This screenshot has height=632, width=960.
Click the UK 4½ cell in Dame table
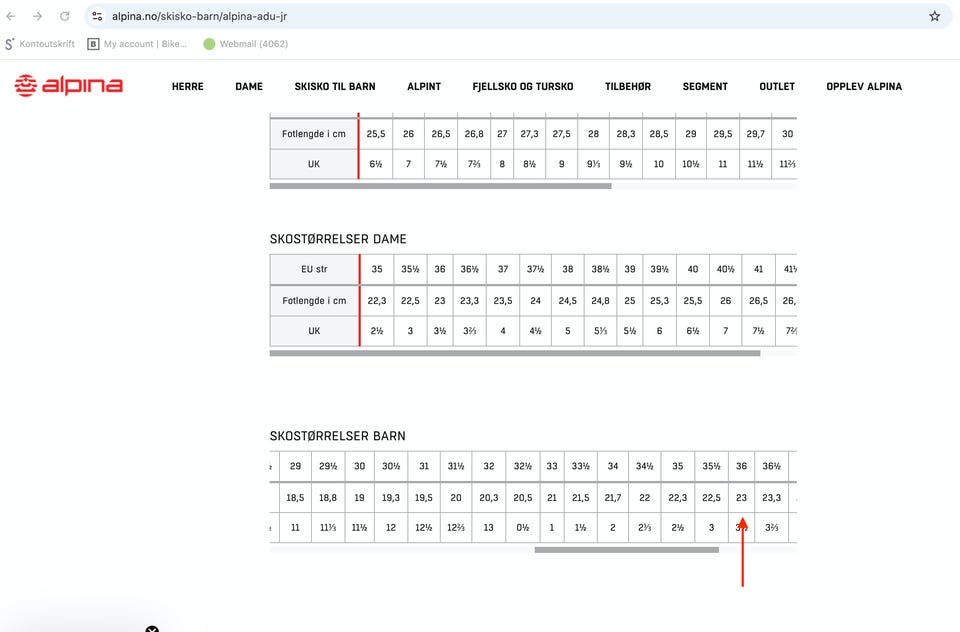click(x=535, y=331)
